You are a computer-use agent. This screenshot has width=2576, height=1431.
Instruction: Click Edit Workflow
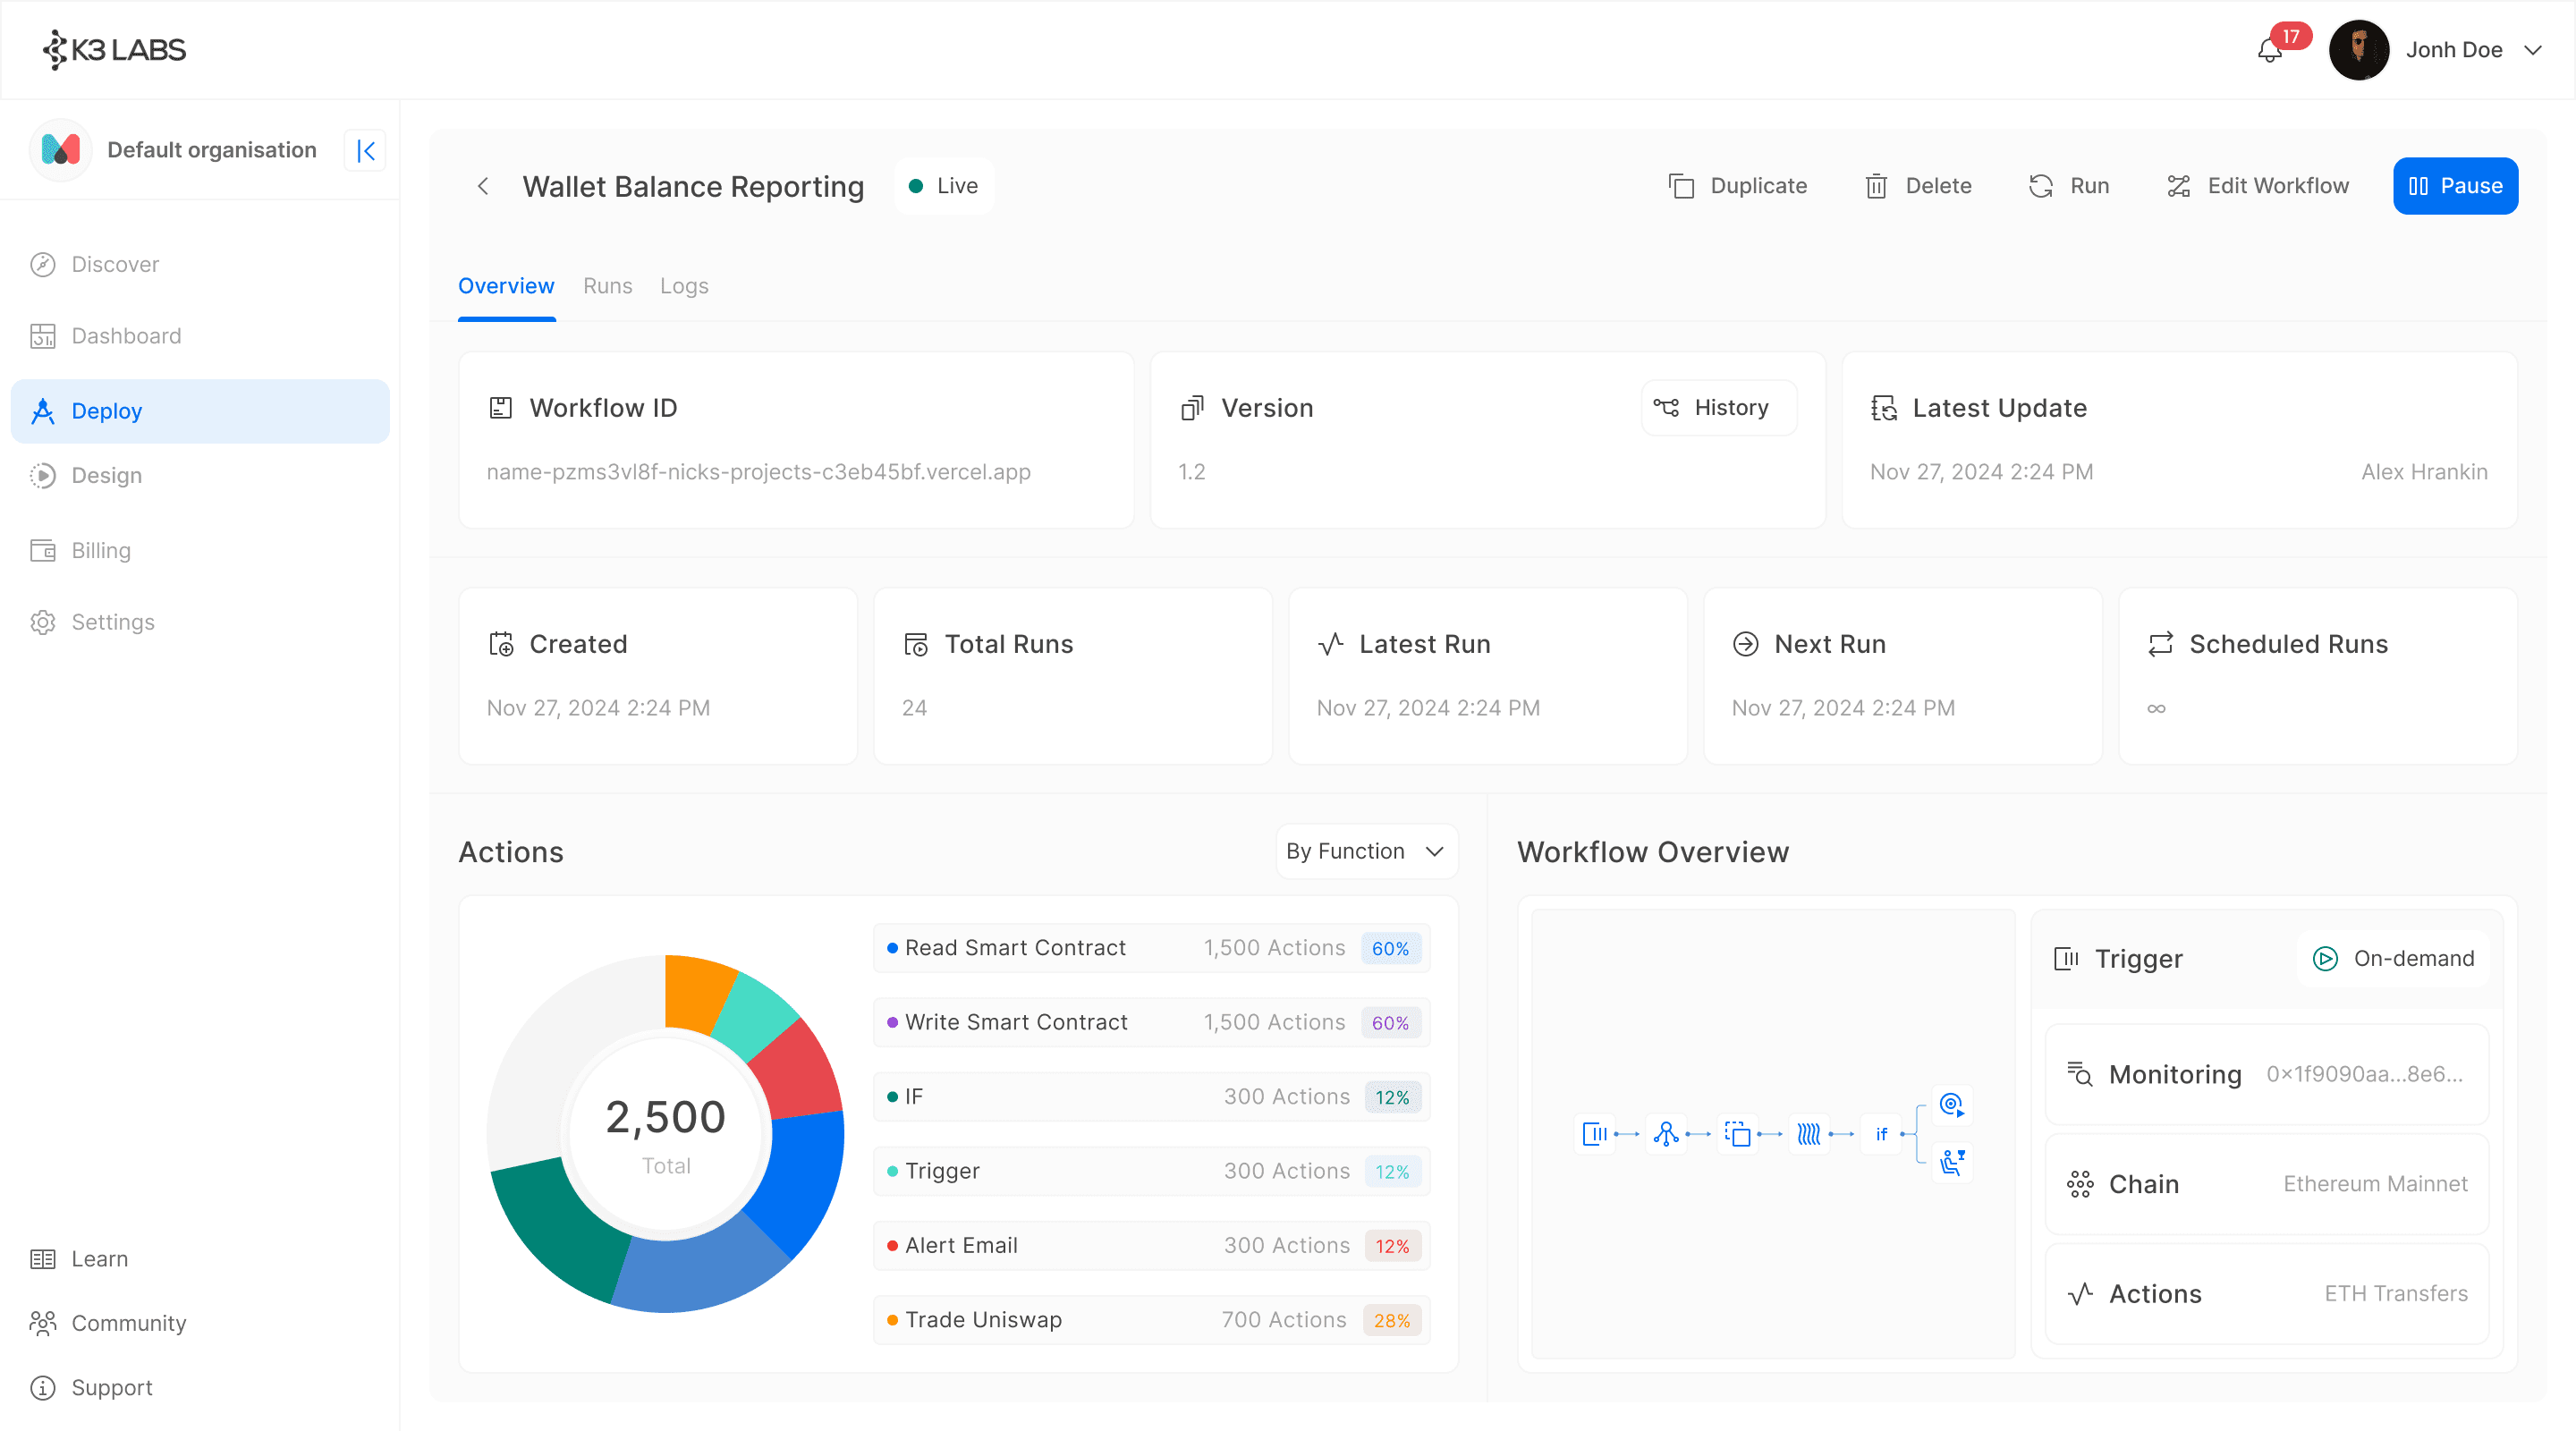pyautogui.click(x=2258, y=186)
